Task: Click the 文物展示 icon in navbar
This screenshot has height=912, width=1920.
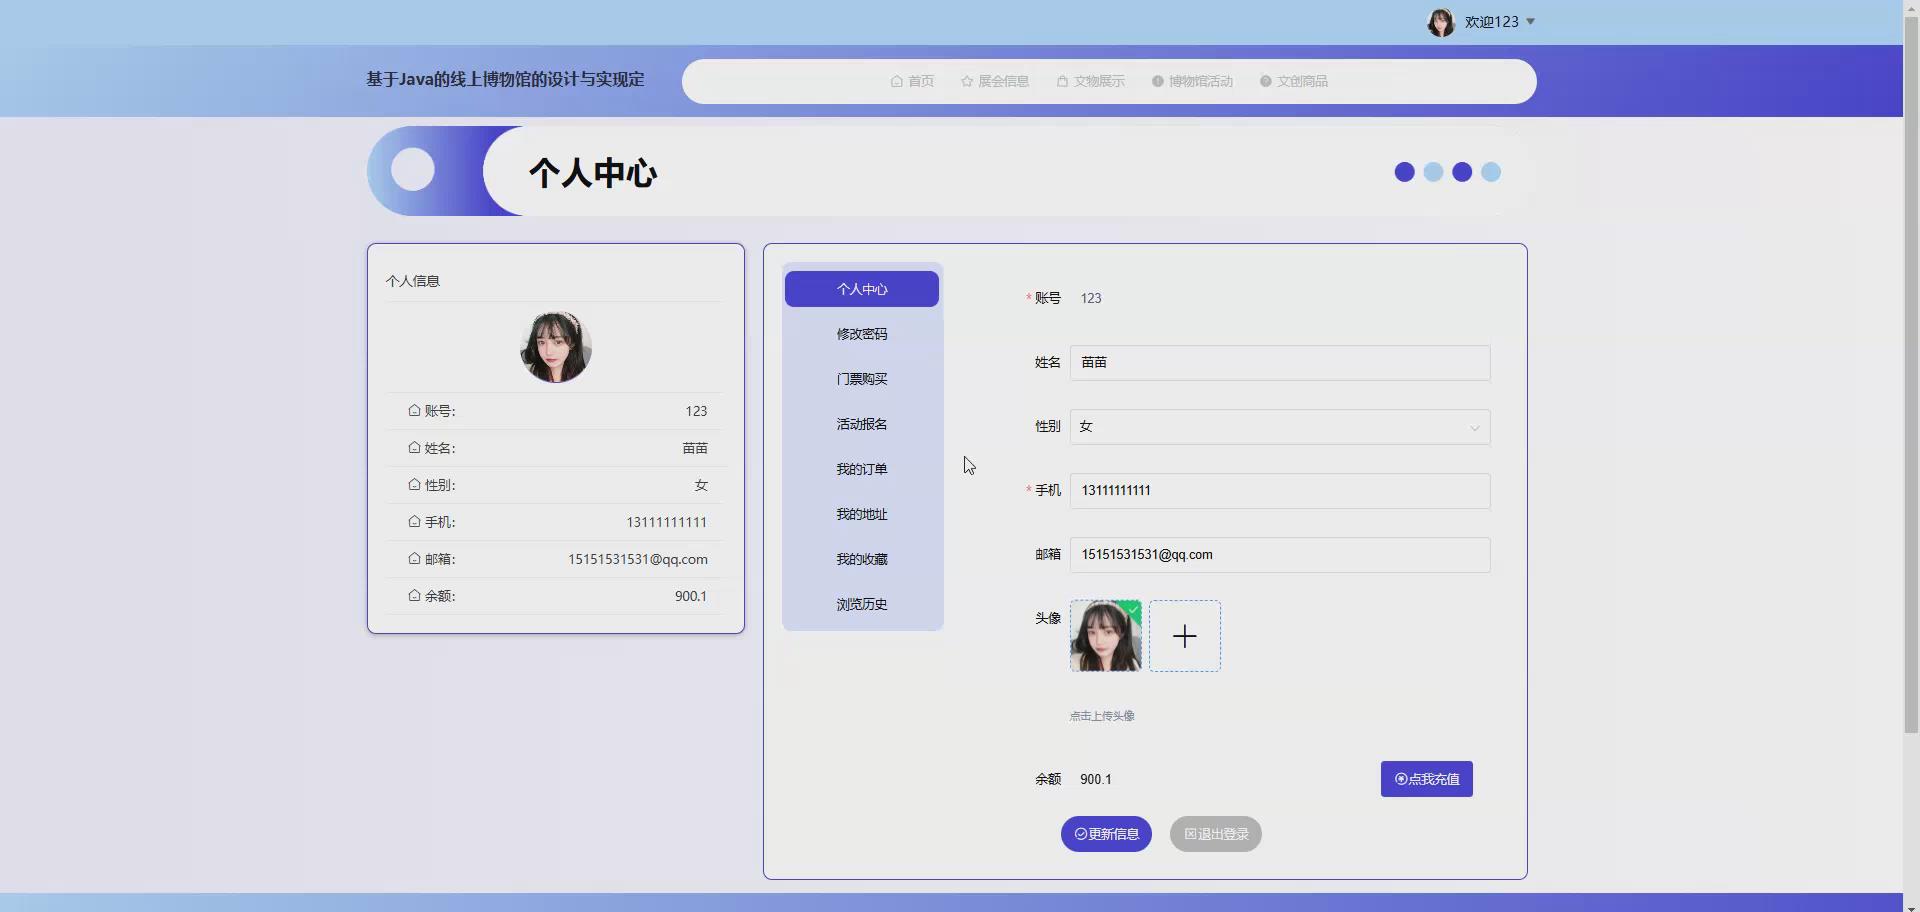Action: click(1062, 81)
